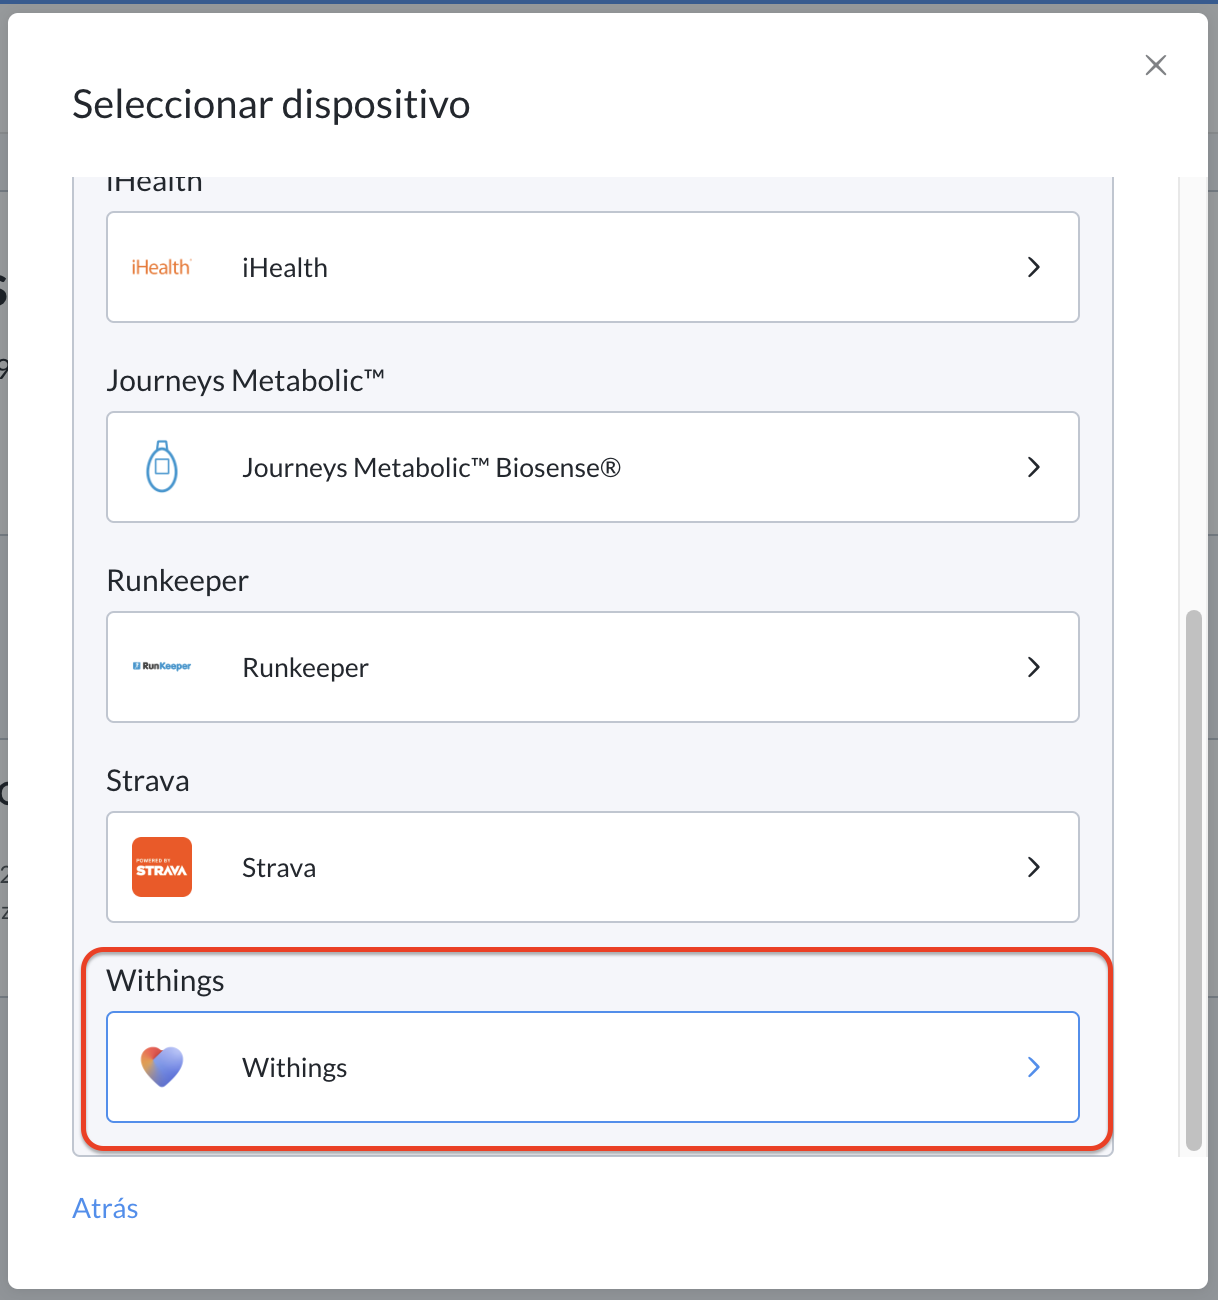Viewport: 1218px width, 1300px height.
Task: Click the Runkeeper logo icon
Action: pyautogui.click(x=162, y=666)
